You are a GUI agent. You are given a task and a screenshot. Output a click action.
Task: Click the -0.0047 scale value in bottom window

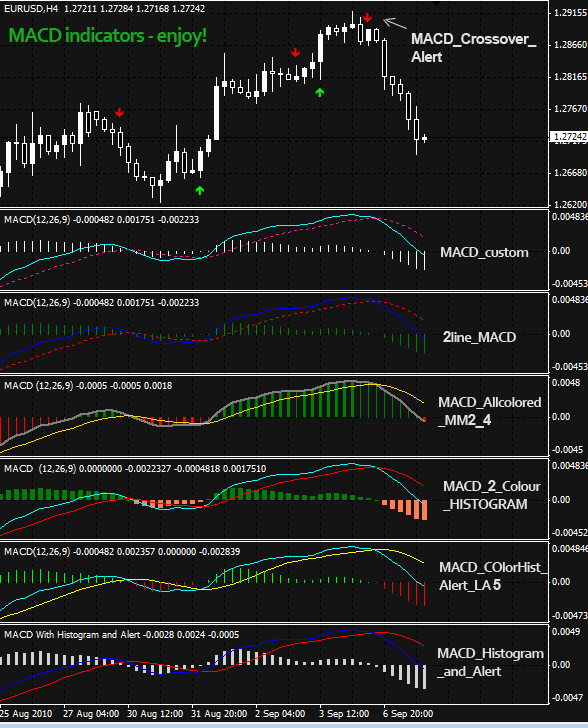click(567, 698)
